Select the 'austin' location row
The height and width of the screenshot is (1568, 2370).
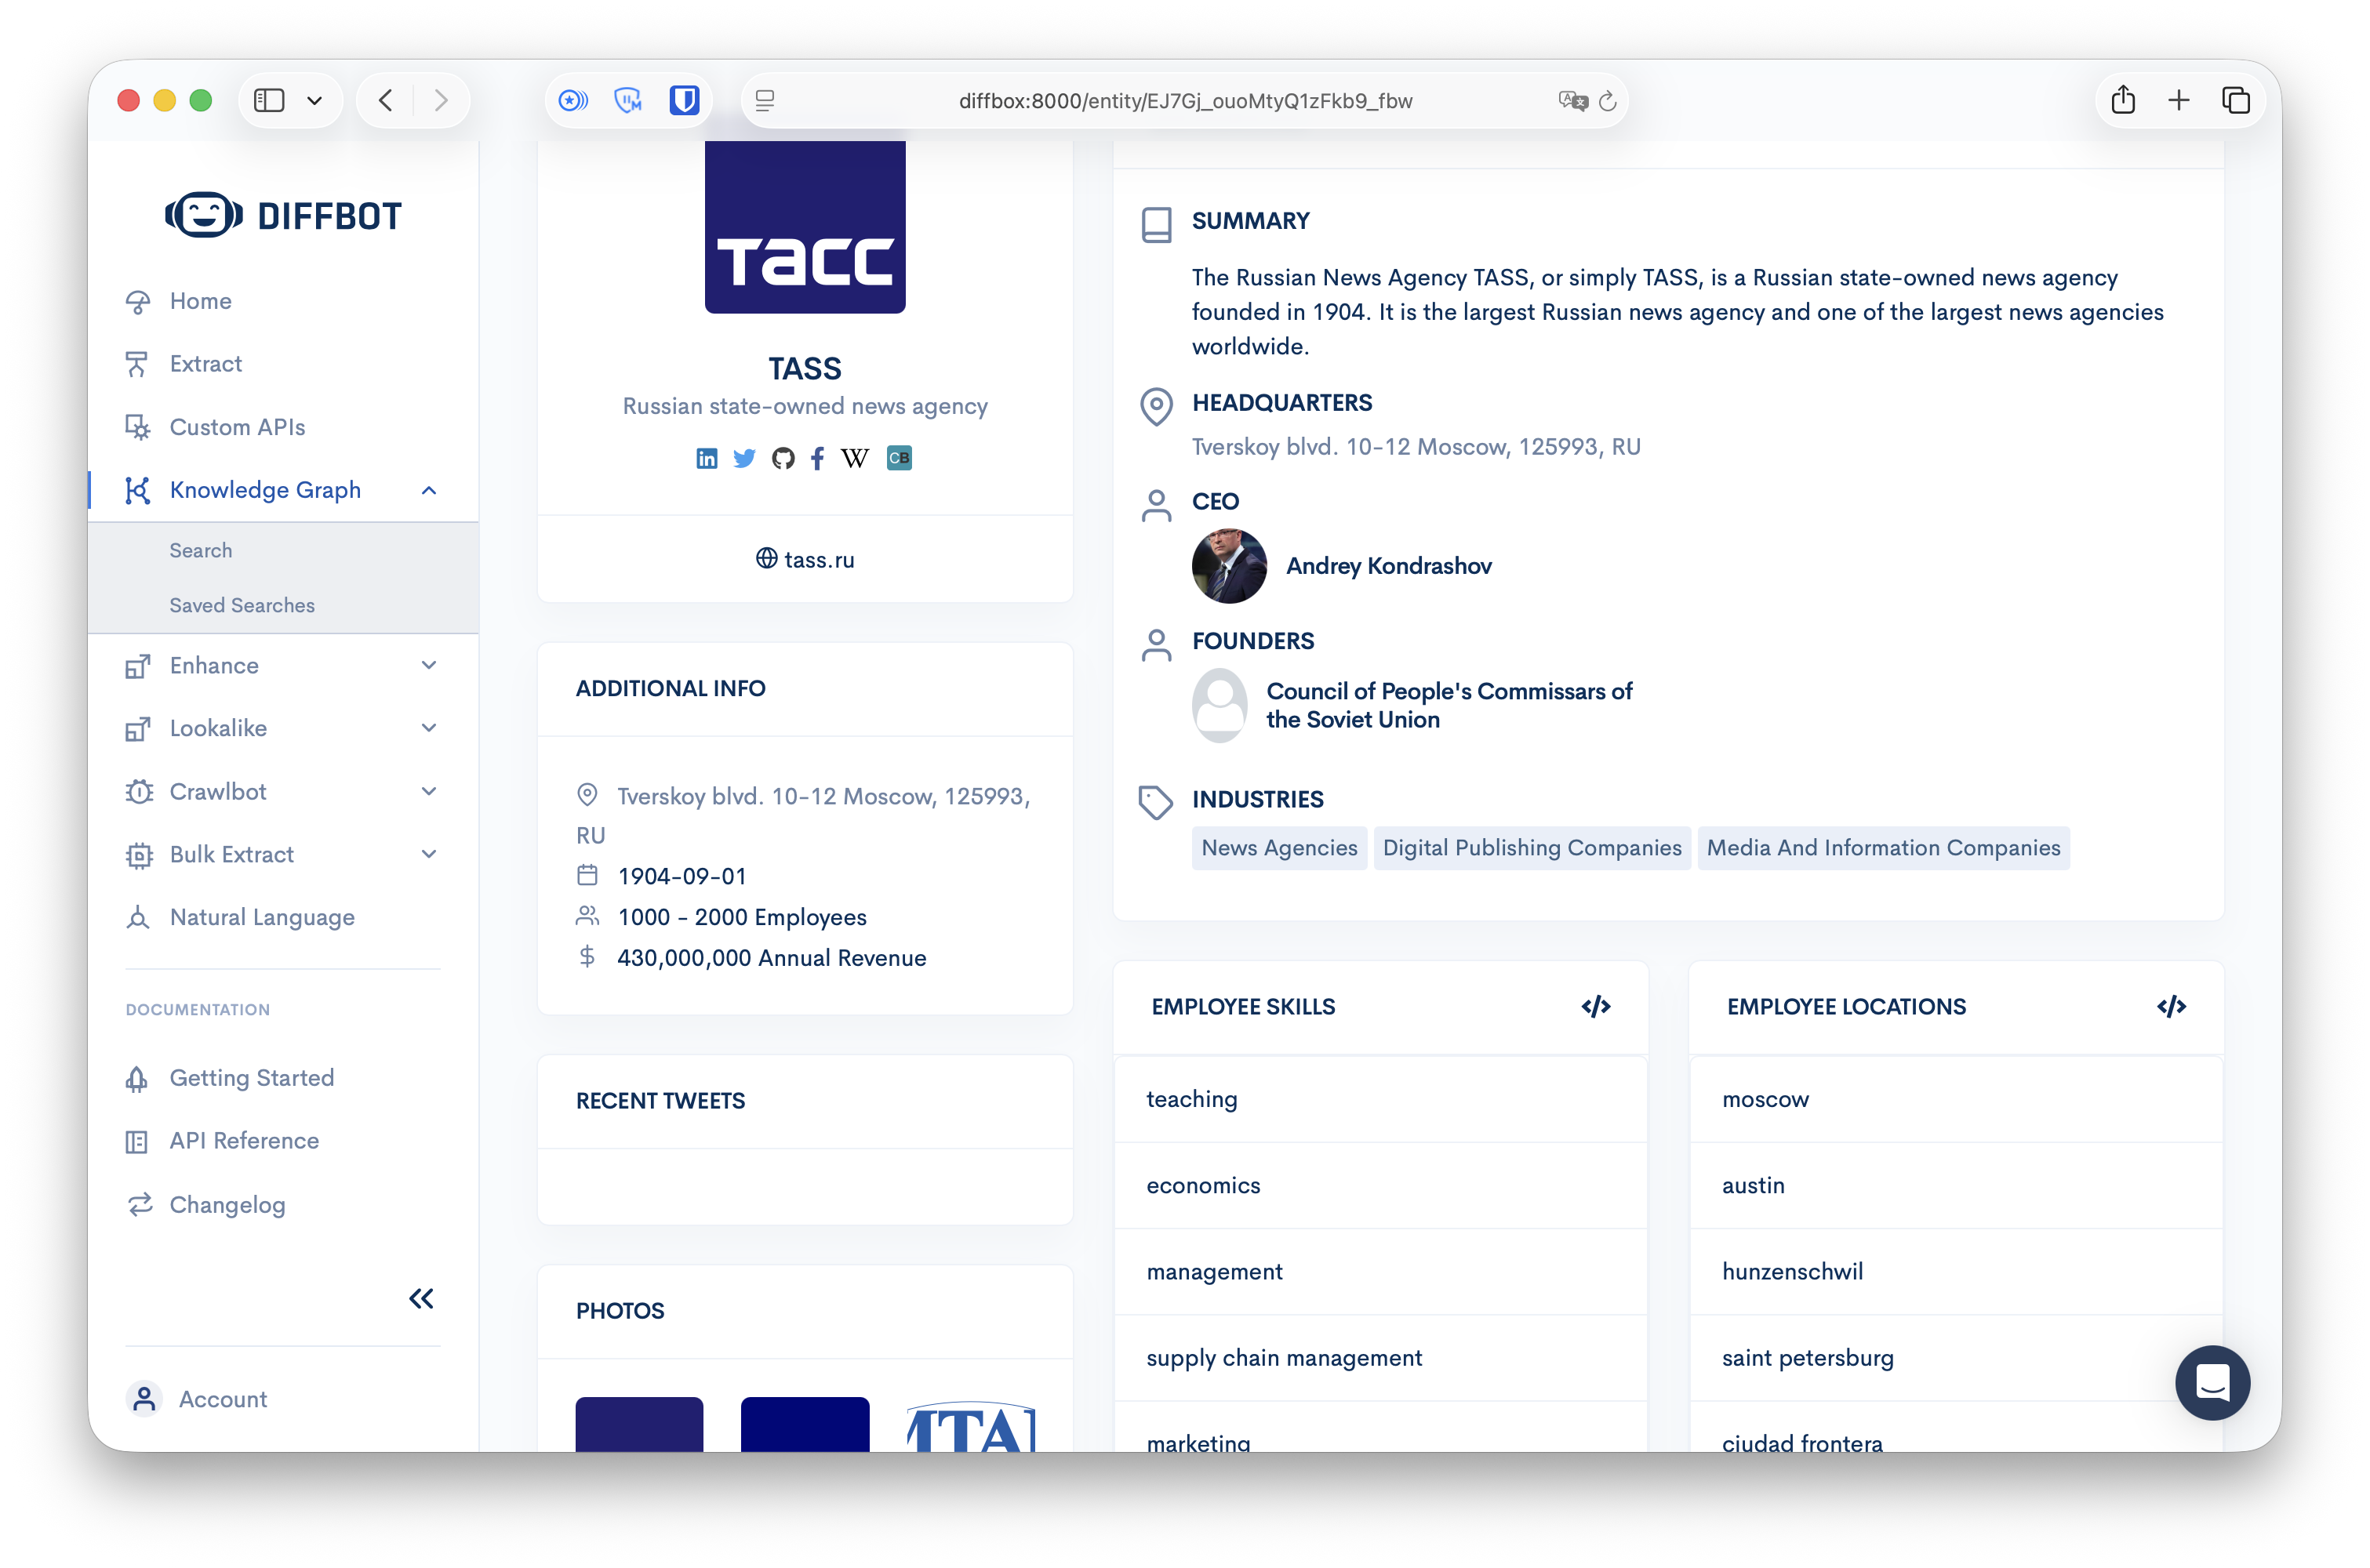tap(1956, 1185)
